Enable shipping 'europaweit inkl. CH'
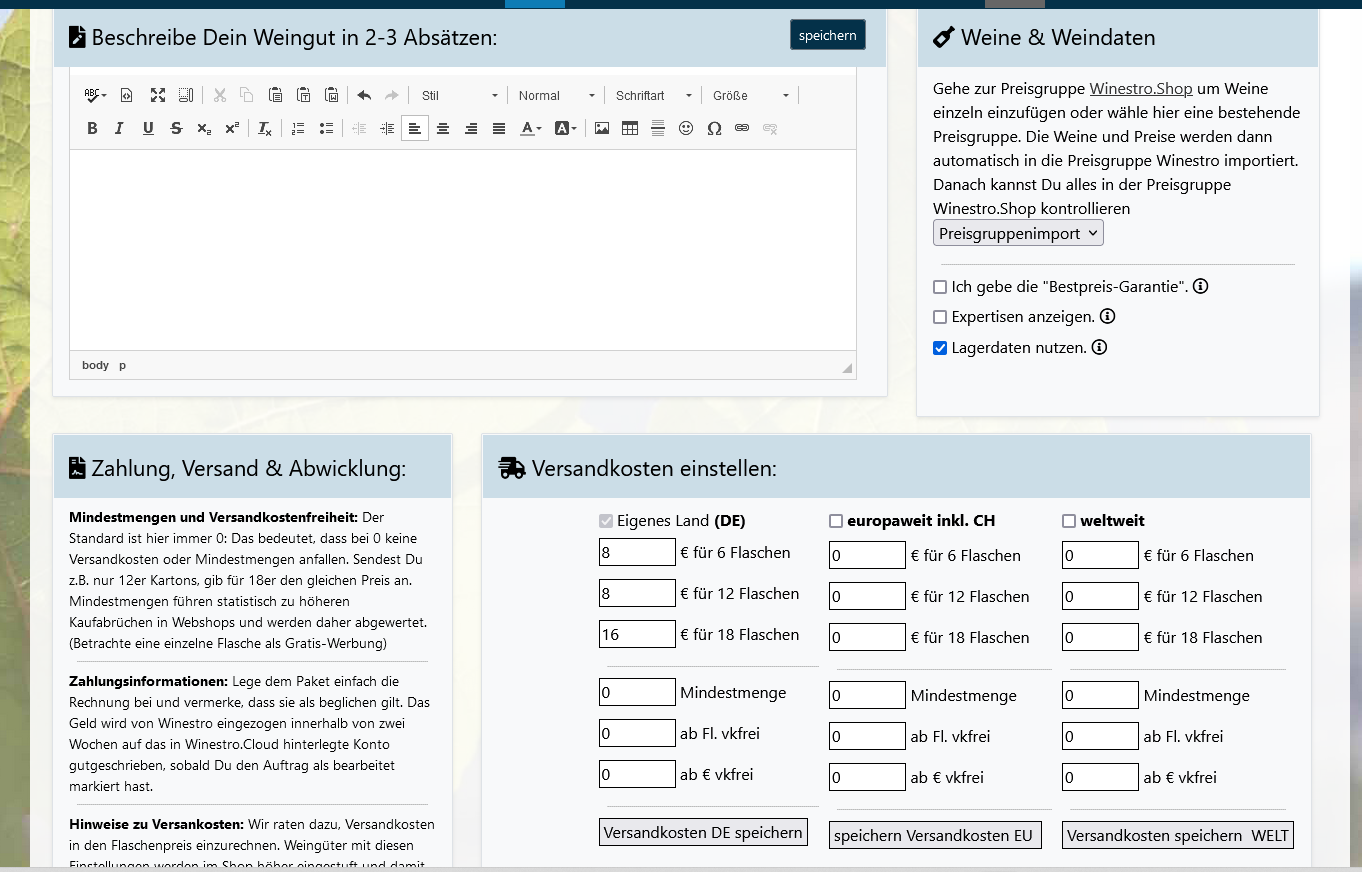 (836, 521)
